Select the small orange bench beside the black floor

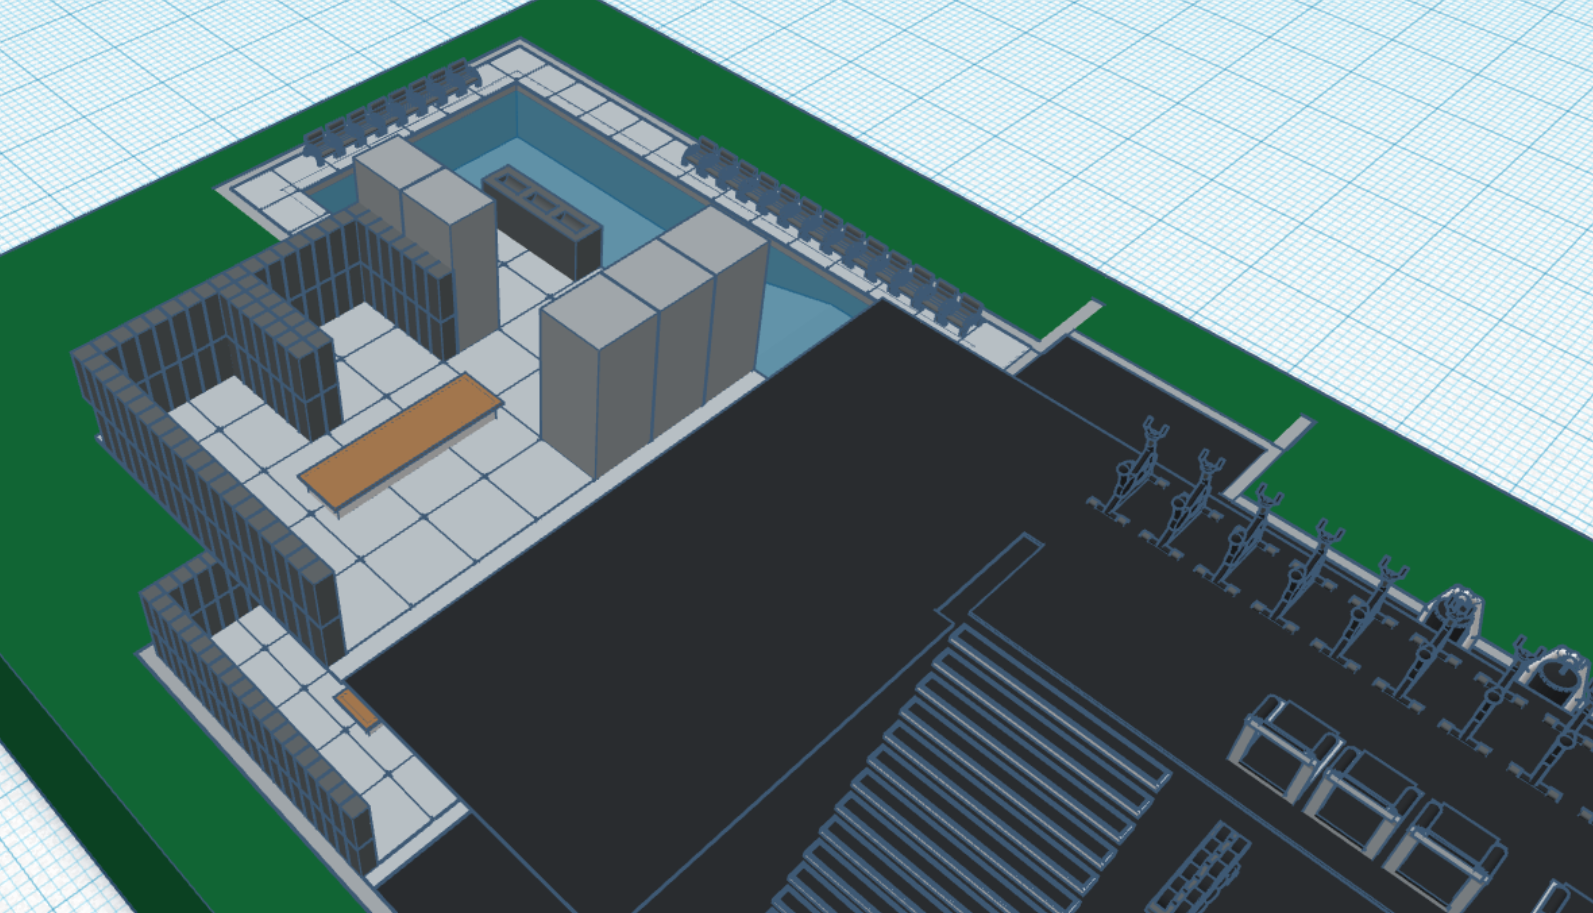pyautogui.click(x=358, y=710)
